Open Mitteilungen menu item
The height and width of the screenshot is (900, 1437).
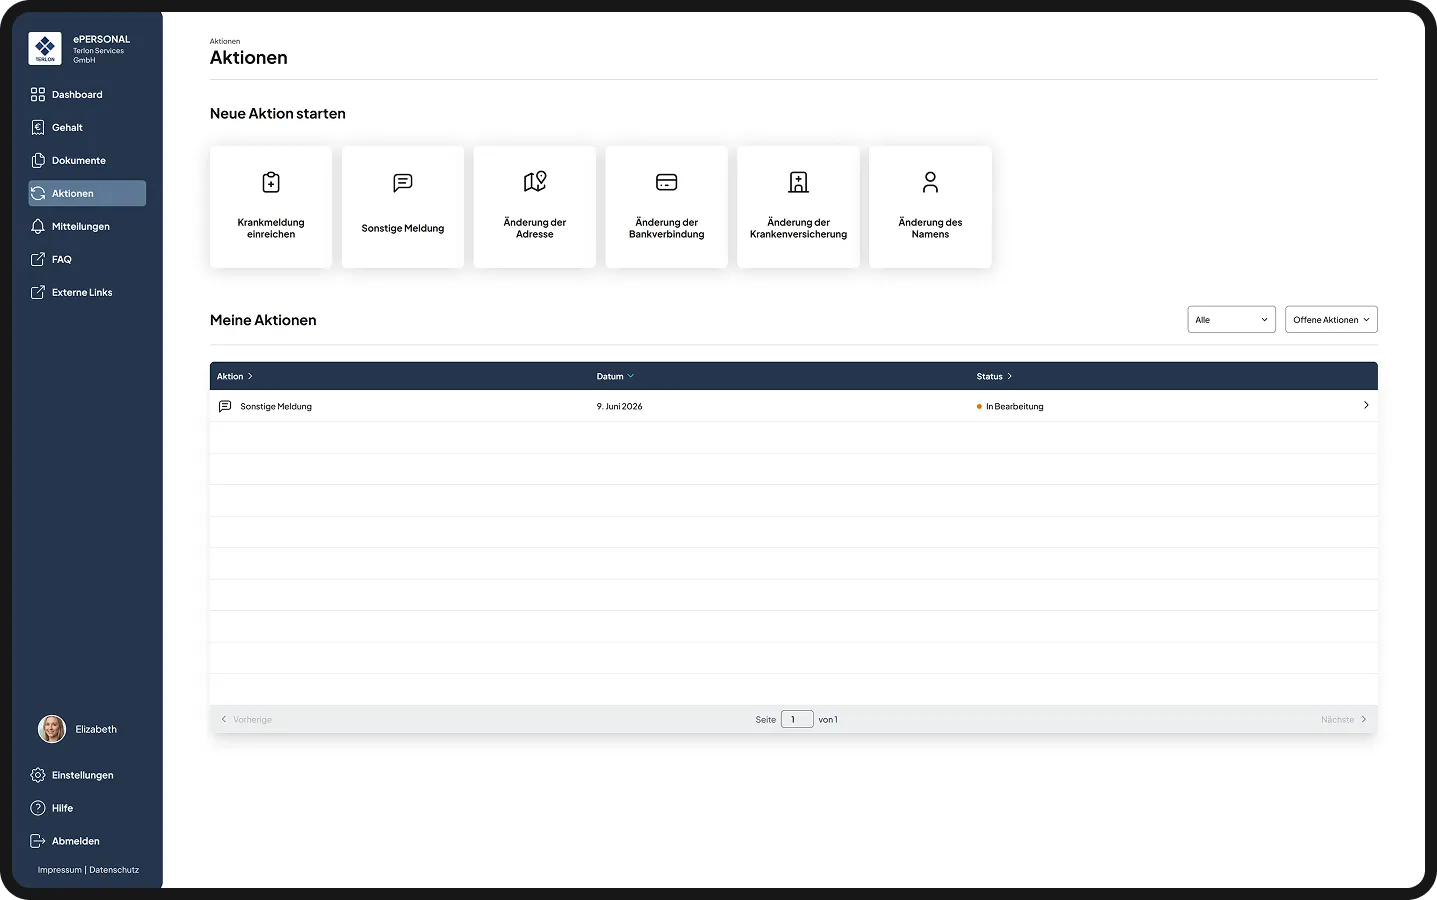tap(87, 226)
